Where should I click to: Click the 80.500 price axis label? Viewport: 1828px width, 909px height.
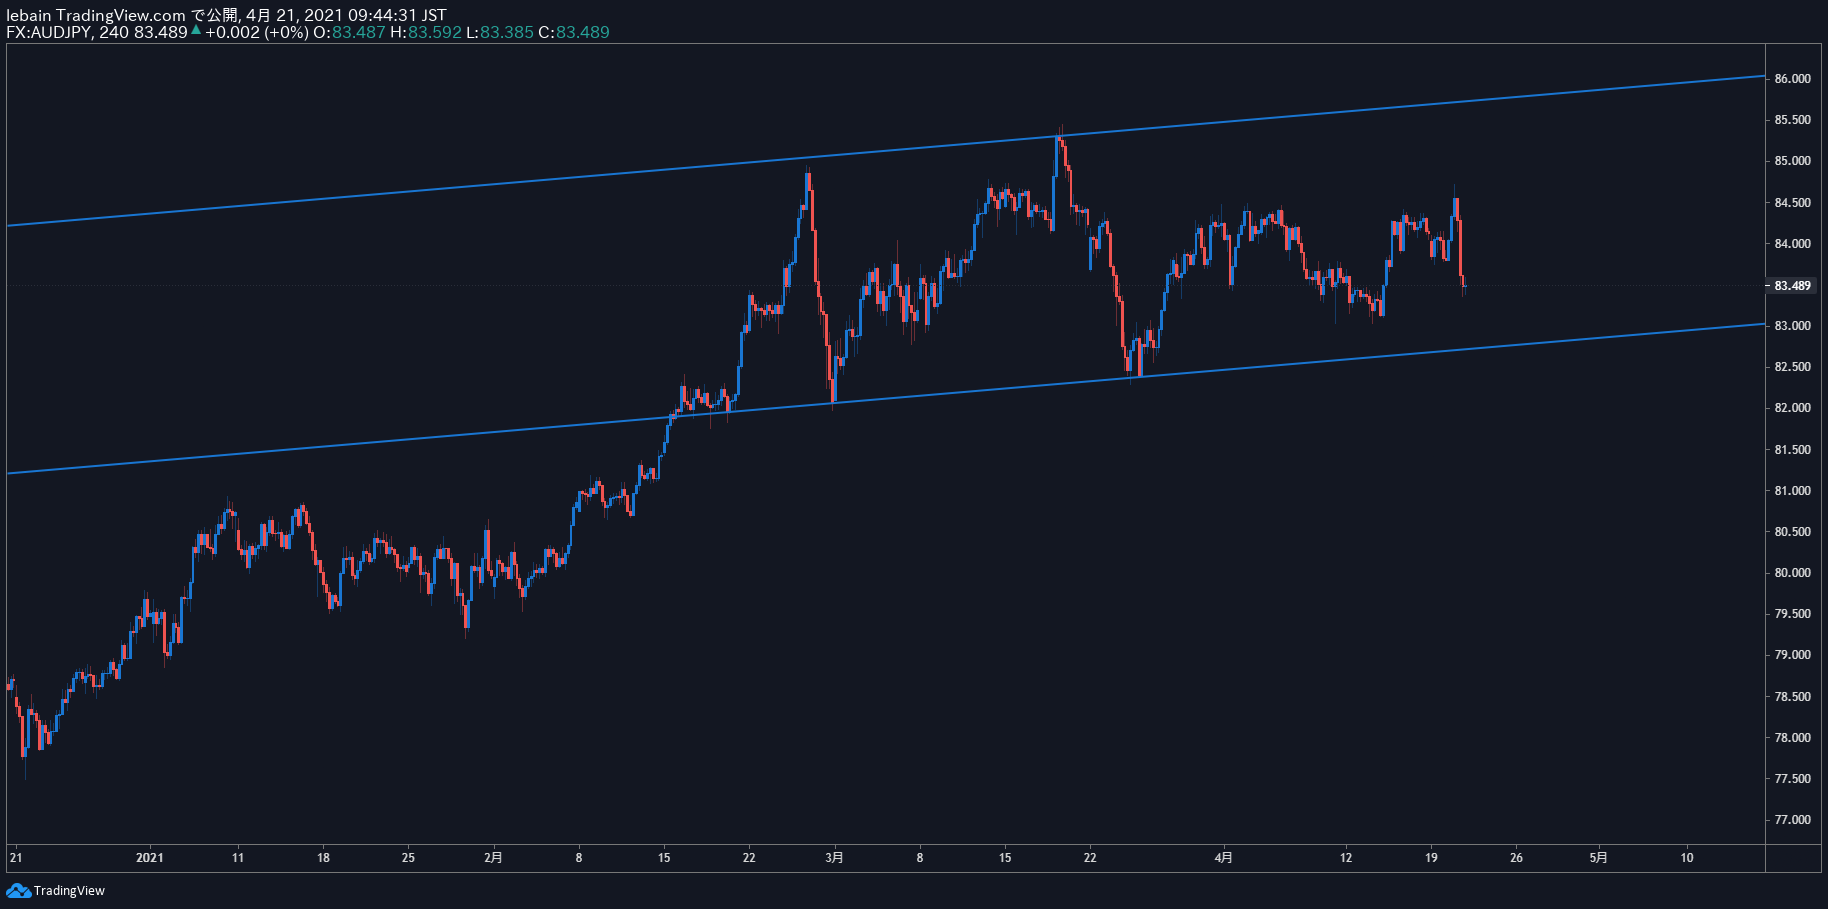1792,531
